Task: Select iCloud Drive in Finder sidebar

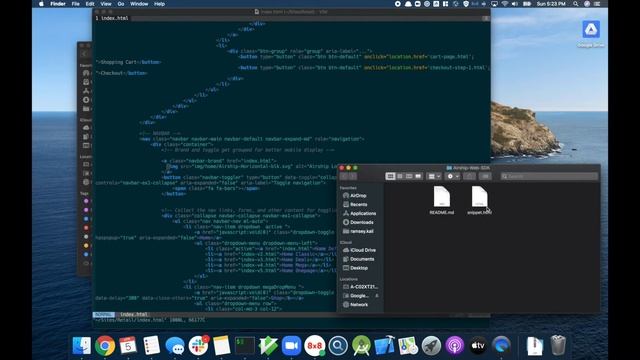Action: point(359,250)
